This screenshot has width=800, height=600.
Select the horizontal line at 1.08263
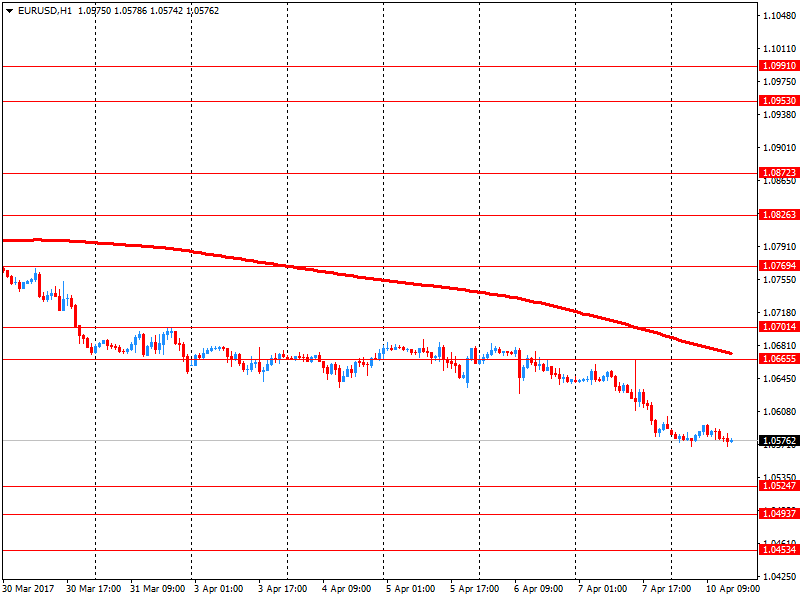[380, 215]
